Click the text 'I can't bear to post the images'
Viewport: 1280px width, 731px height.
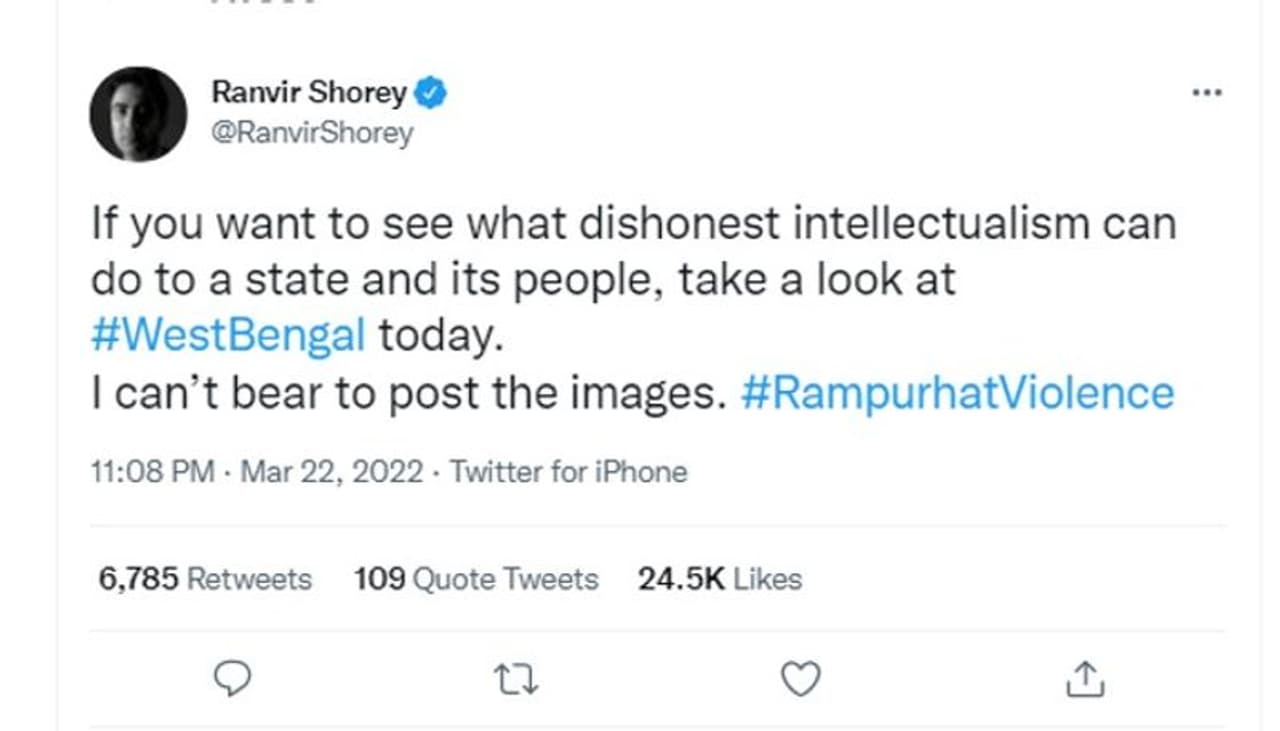(407, 393)
